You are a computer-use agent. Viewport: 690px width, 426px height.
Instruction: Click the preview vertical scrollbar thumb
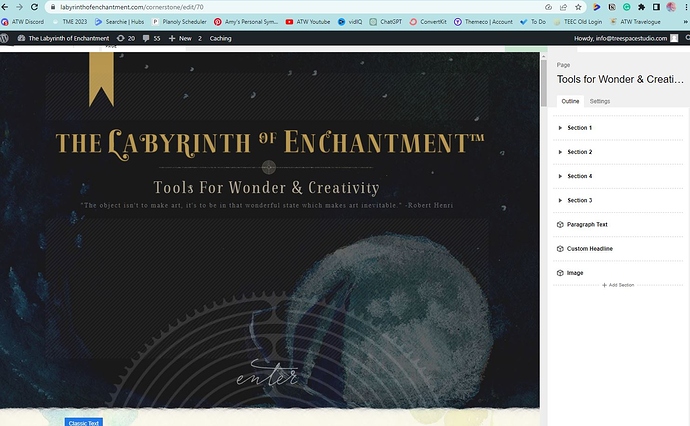pyautogui.click(x=543, y=83)
